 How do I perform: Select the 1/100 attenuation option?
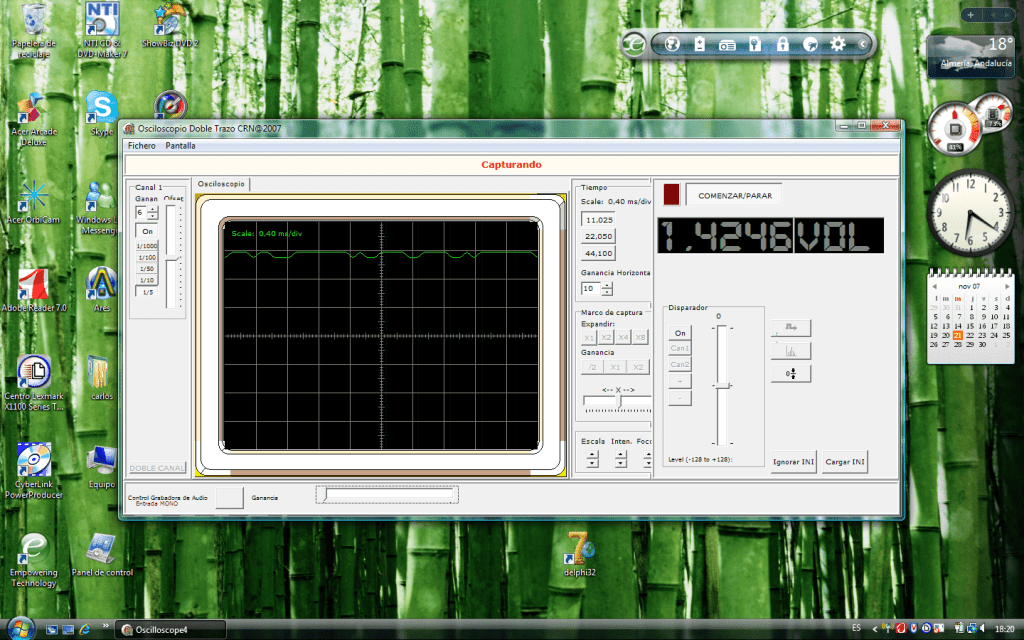coord(146,257)
